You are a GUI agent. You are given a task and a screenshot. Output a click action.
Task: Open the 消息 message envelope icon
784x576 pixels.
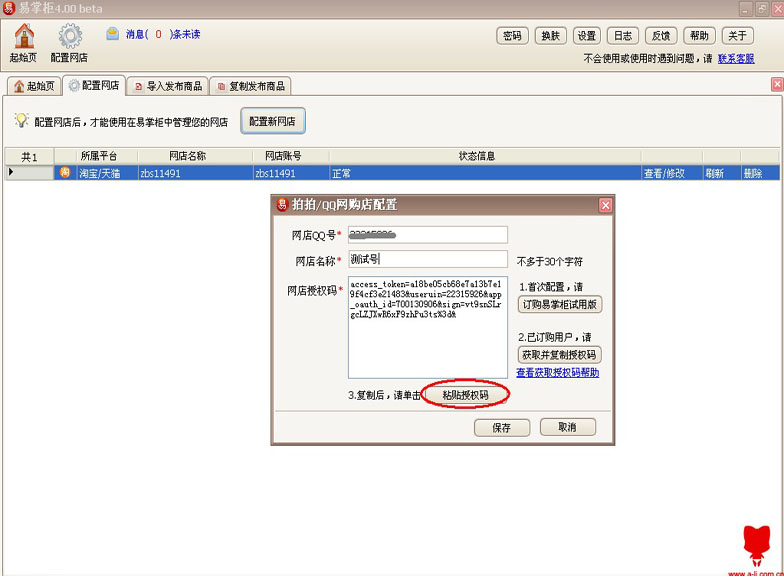(x=112, y=34)
